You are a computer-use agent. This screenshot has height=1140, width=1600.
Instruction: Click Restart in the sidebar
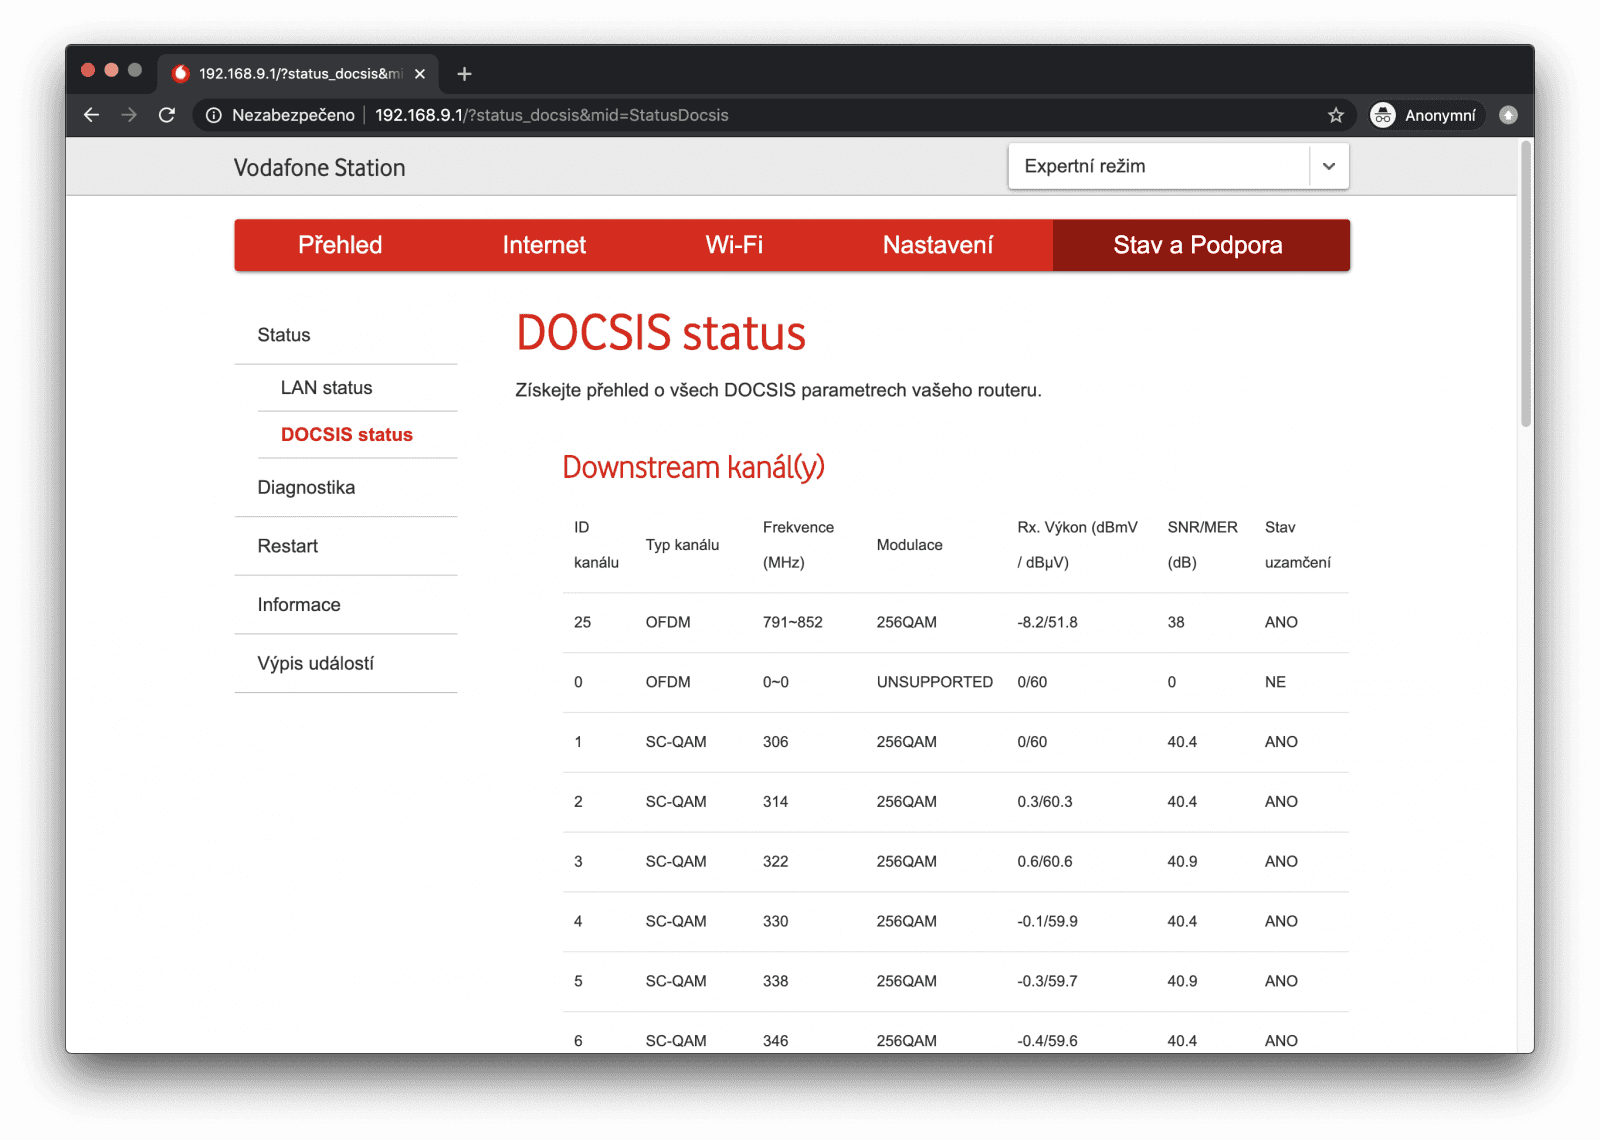pyautogui.click(x=287, y=546)
